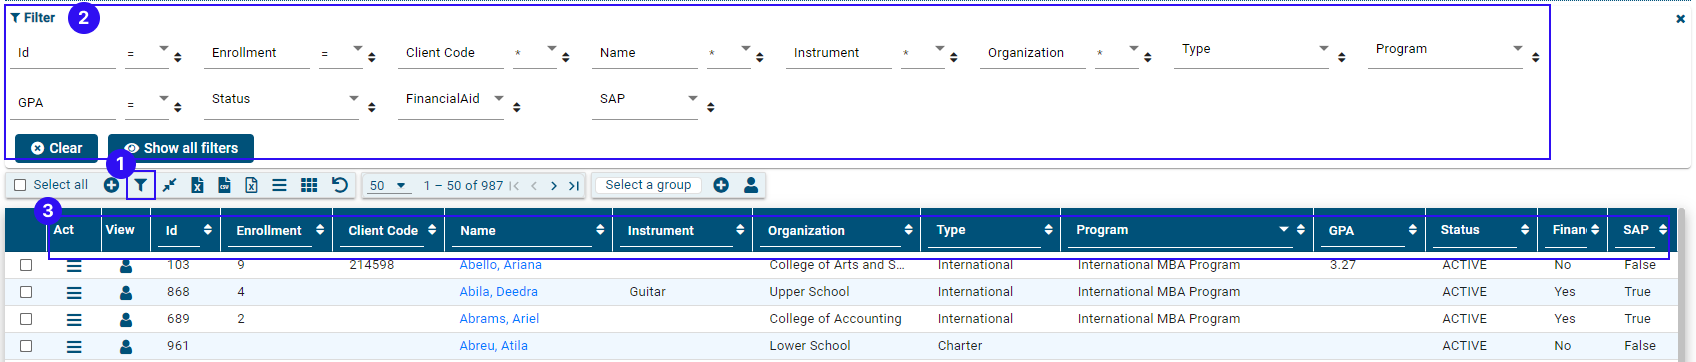
Task: Click the Client Code column header
Action: 383,231
